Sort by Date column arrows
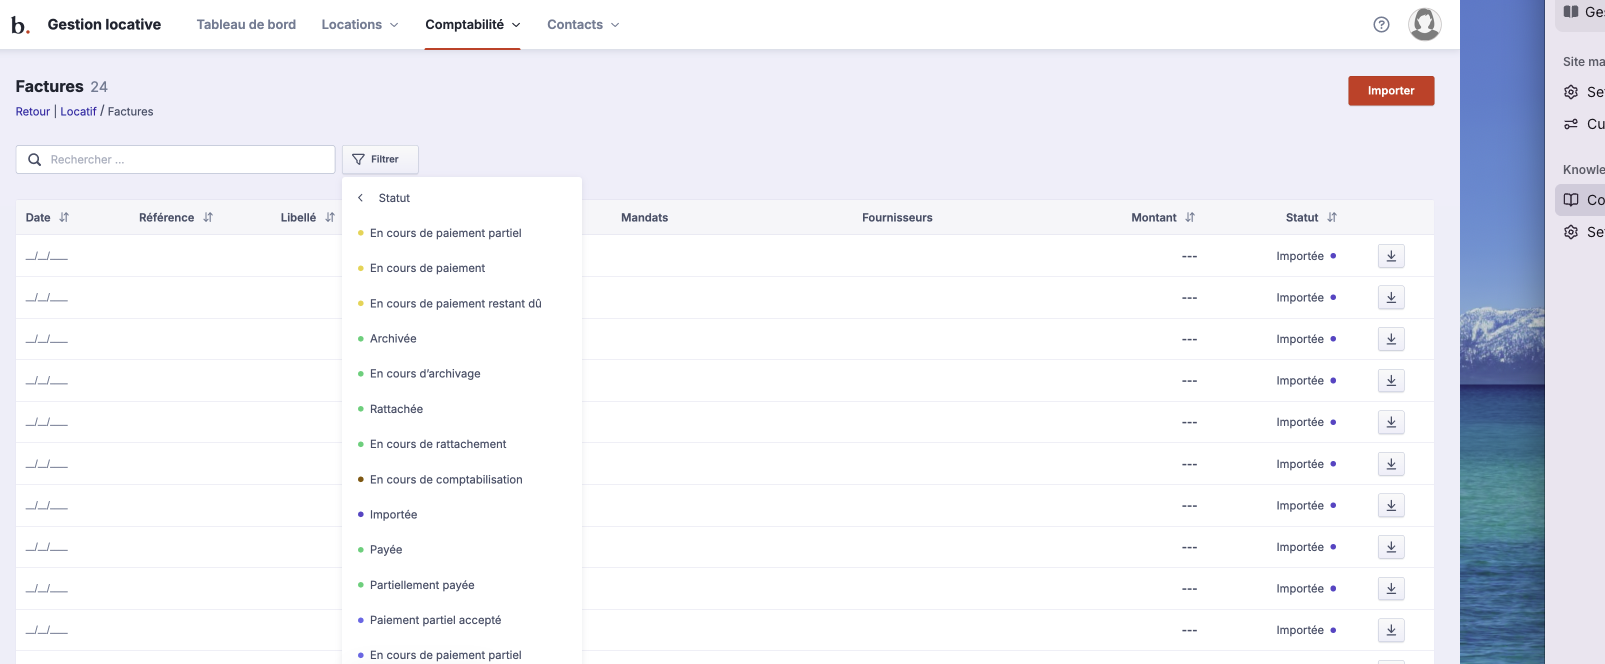 coord(64,217)
